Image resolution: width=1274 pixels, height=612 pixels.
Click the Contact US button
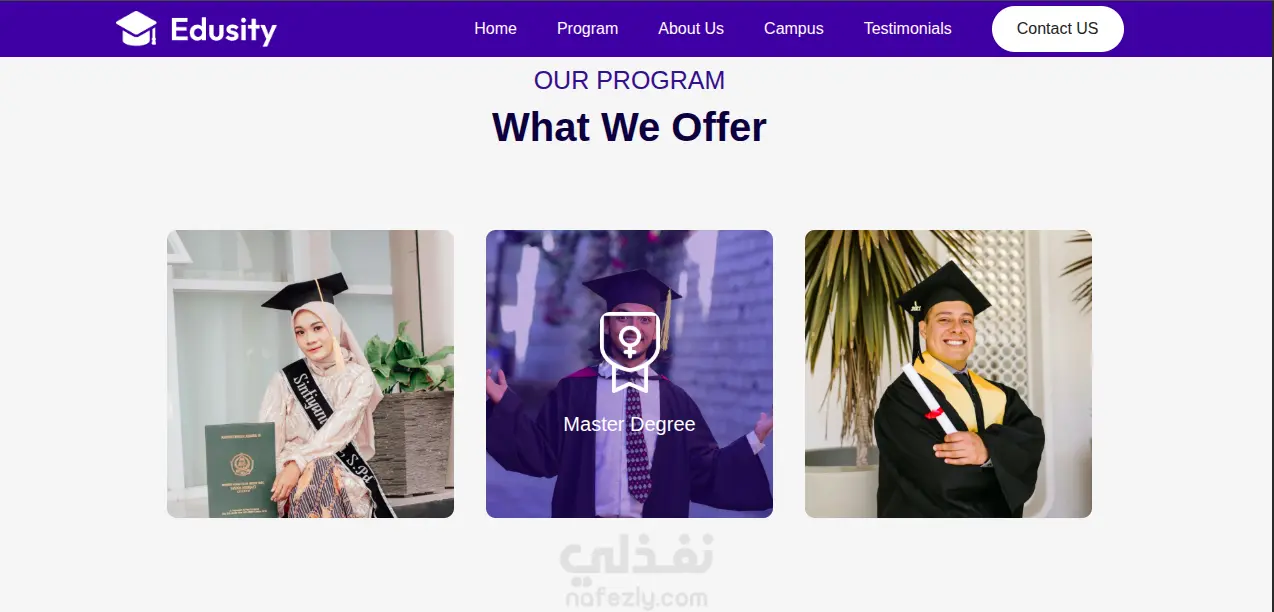[1058, 29]
